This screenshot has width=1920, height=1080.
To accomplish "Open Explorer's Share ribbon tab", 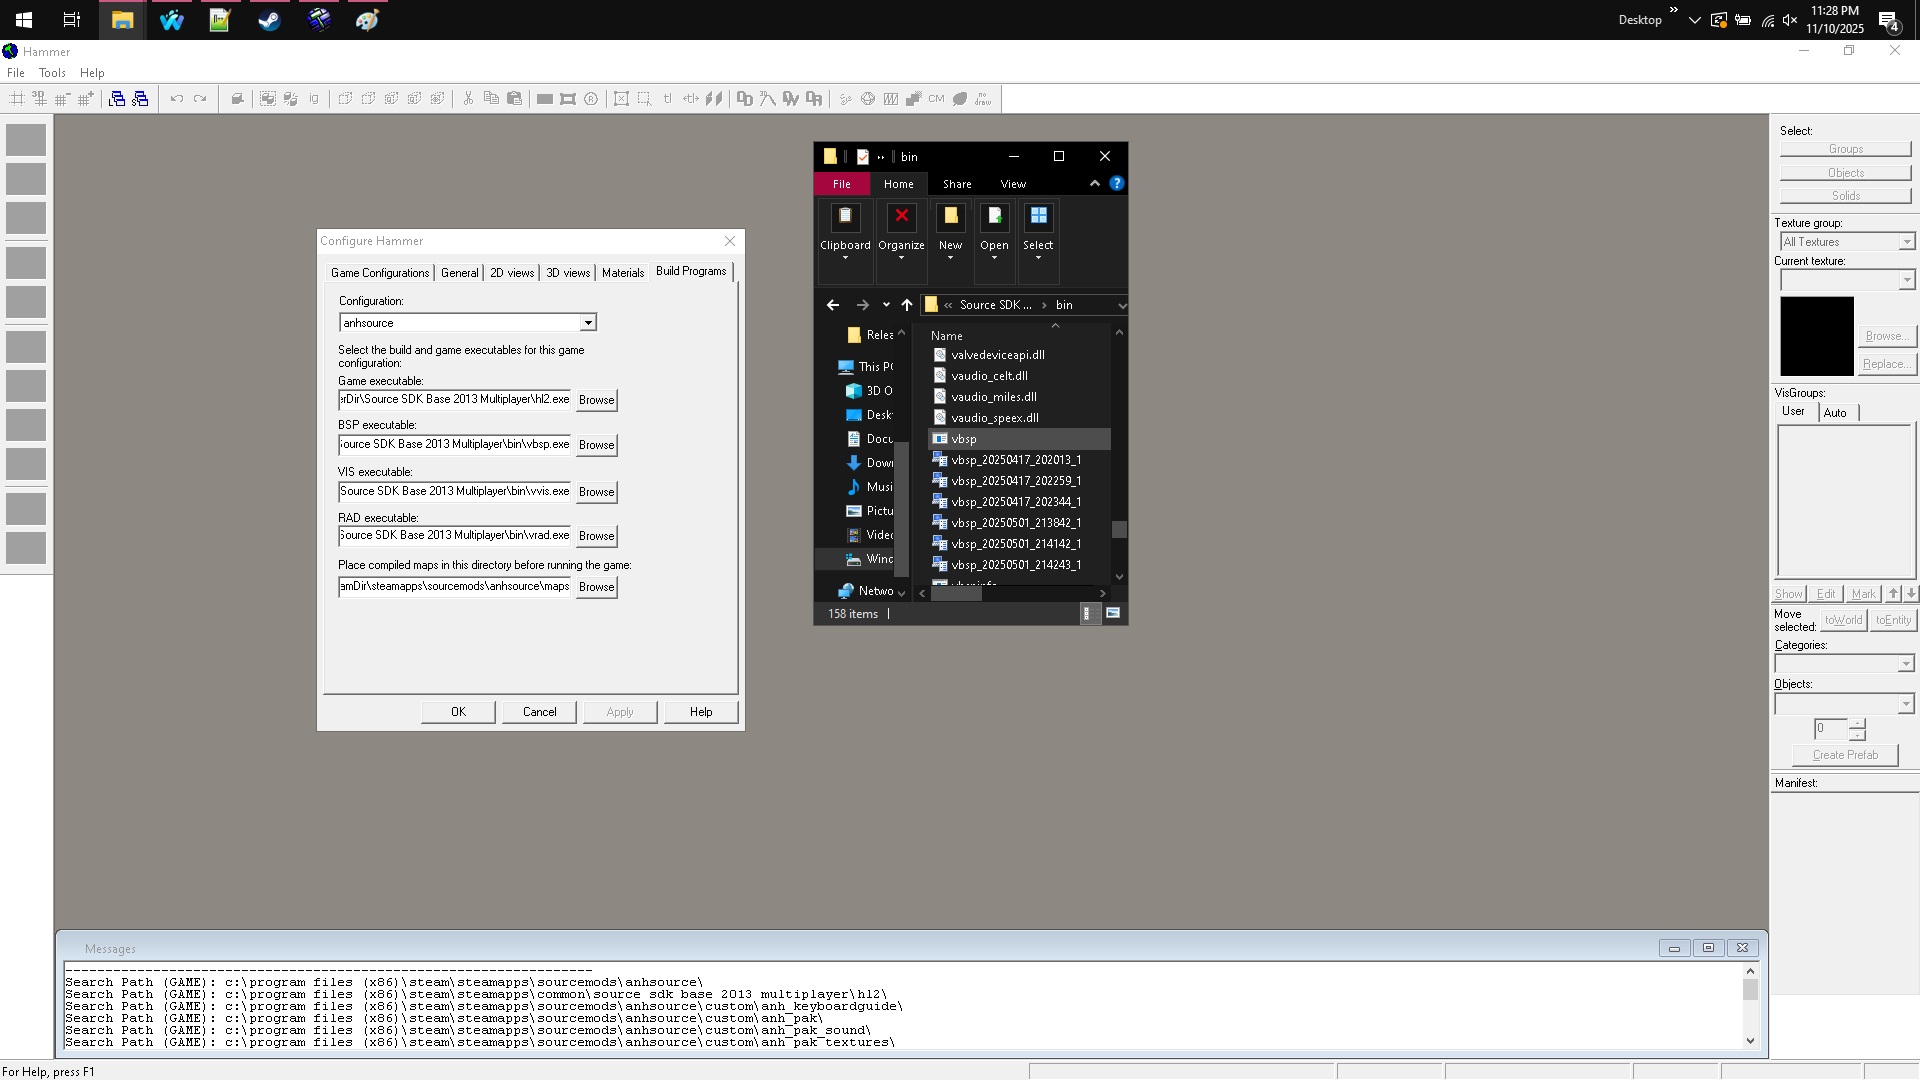I will [957, 184].
